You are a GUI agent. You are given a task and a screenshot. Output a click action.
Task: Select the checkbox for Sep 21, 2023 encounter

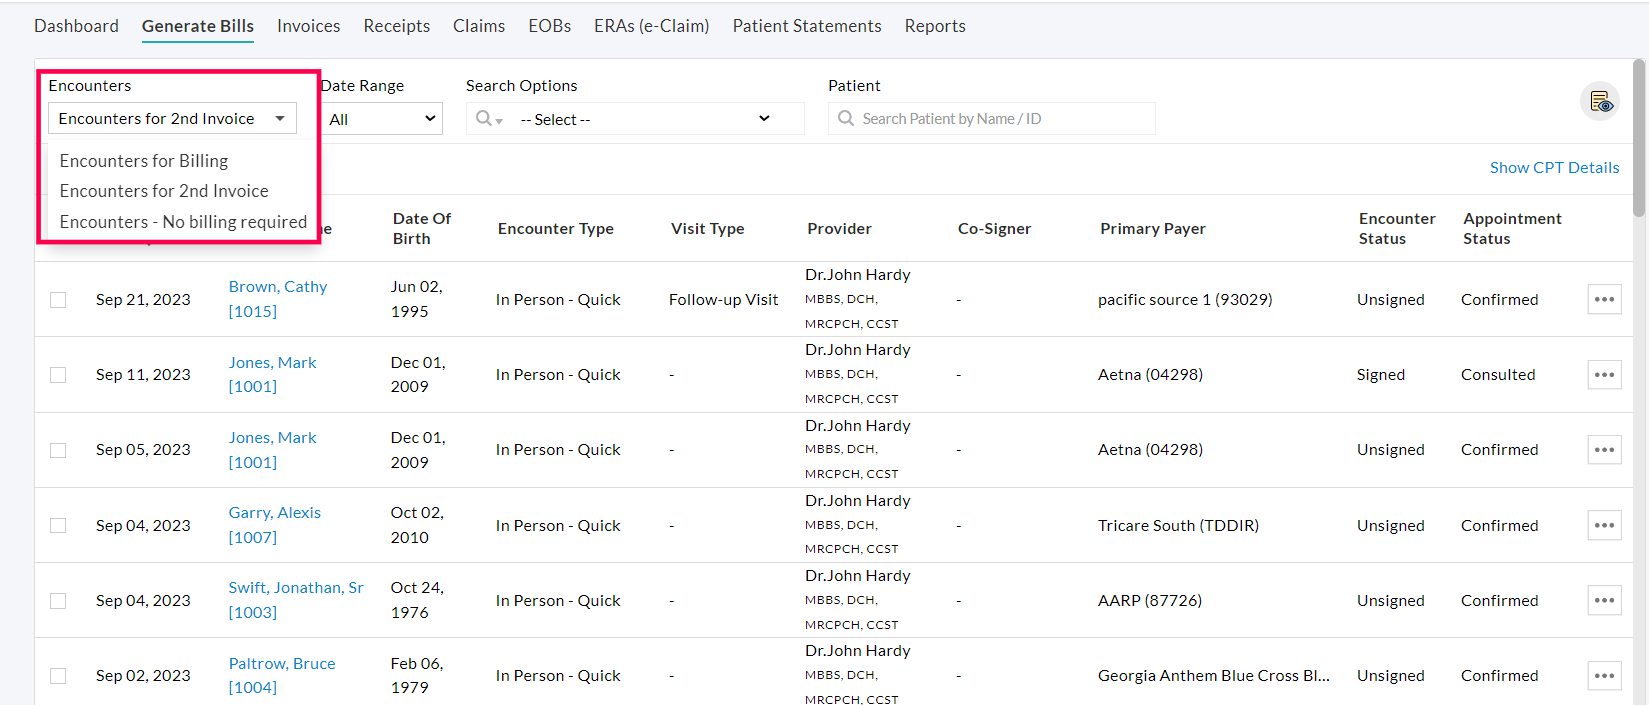click(x=58, y=300)
